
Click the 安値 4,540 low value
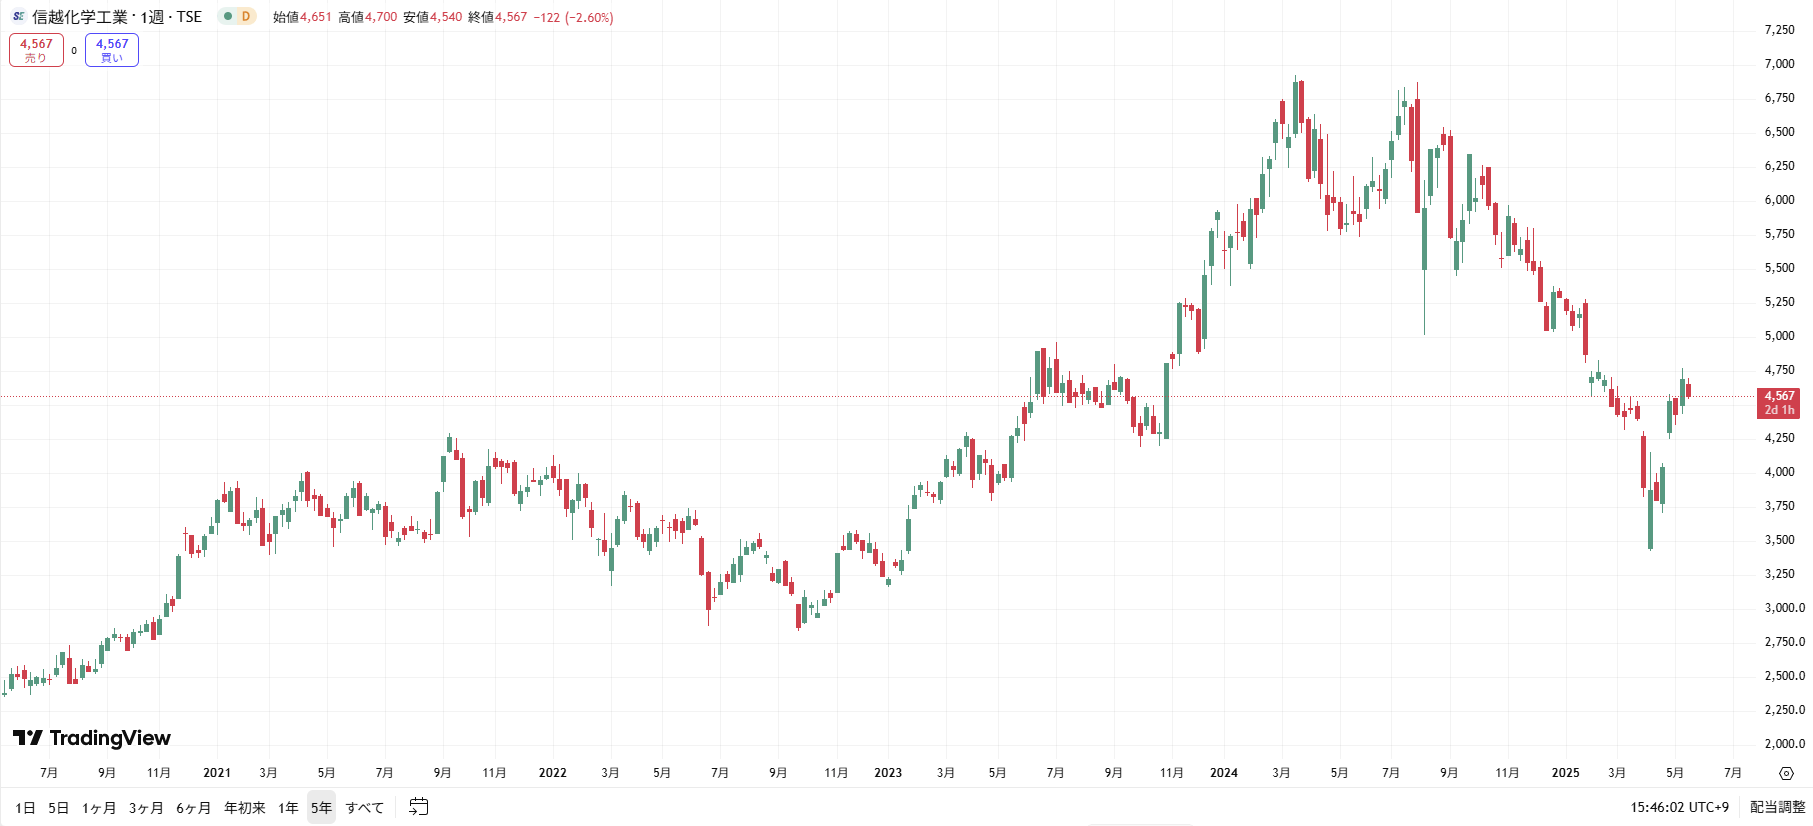(x=433, y=17)
